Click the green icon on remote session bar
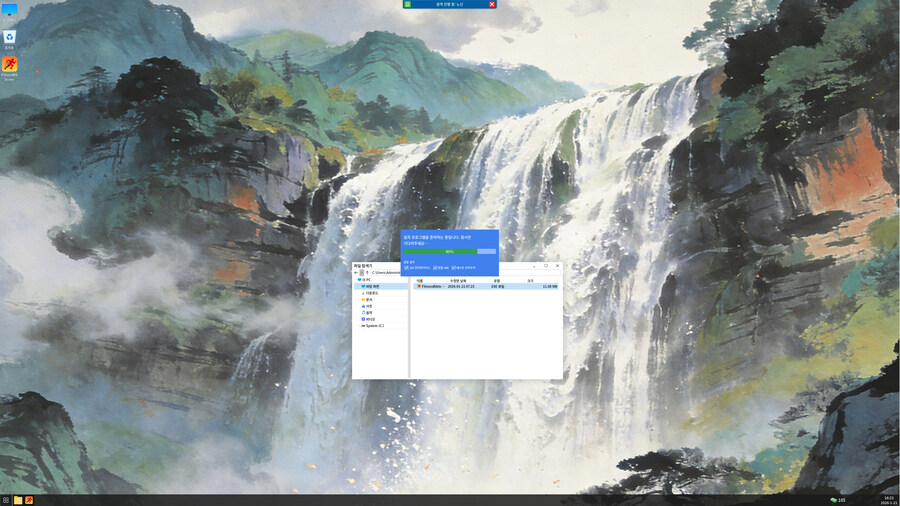Image resolution: width=900 pixels, height=506 pixels. tap(408, 4)
